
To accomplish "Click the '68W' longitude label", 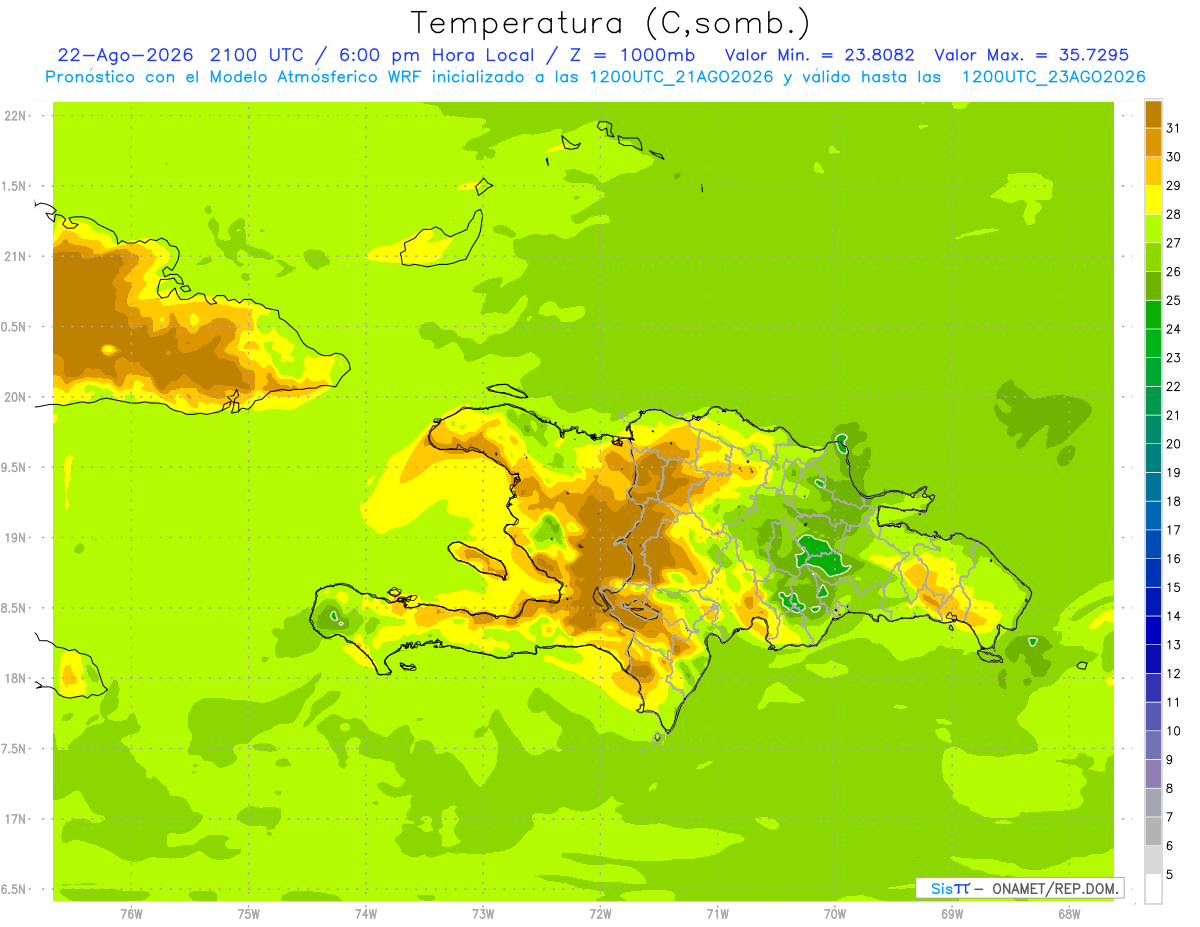I will (1068, 913).
